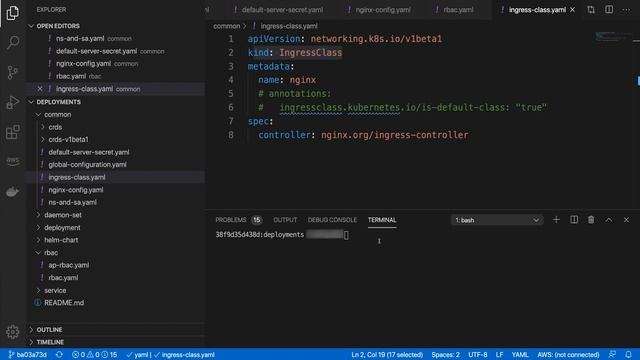Viewport: 640px width, 360px height.
Task: Open the Search view in activity bar
Action: [x=13, y=42]
